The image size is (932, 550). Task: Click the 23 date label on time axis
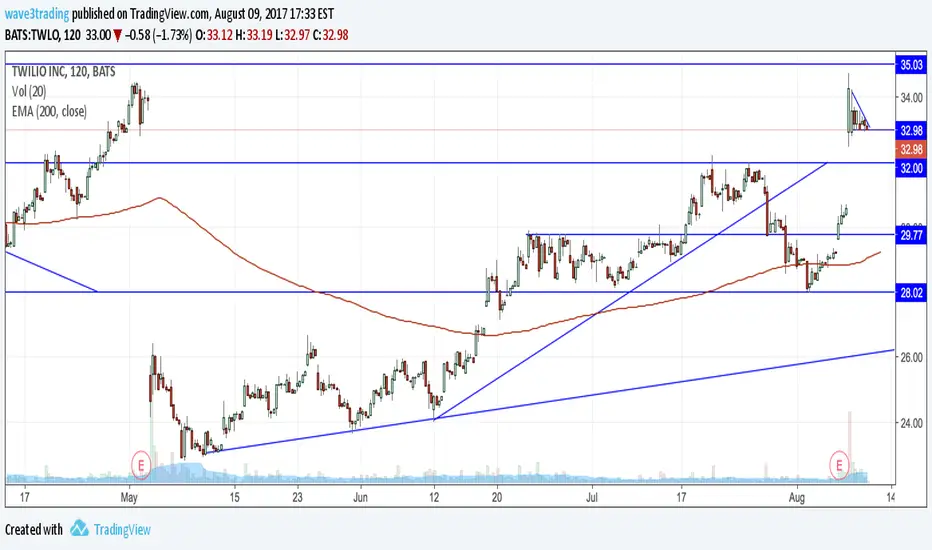tap(297, 497)
